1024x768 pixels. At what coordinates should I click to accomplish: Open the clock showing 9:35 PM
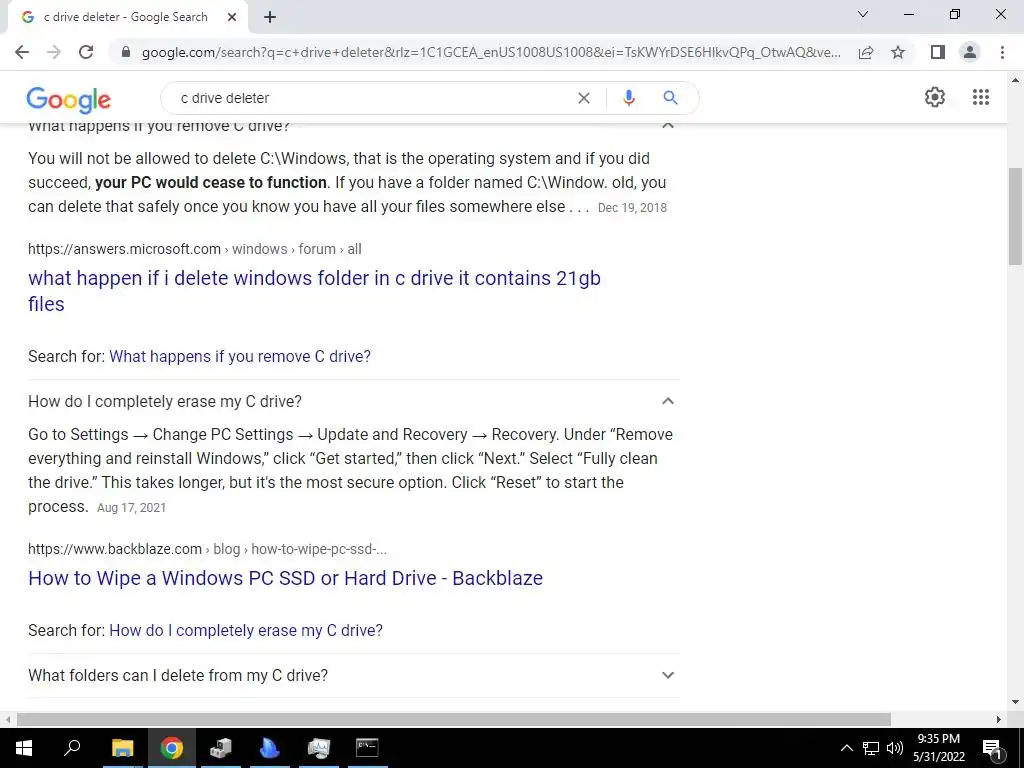(939, 748)
